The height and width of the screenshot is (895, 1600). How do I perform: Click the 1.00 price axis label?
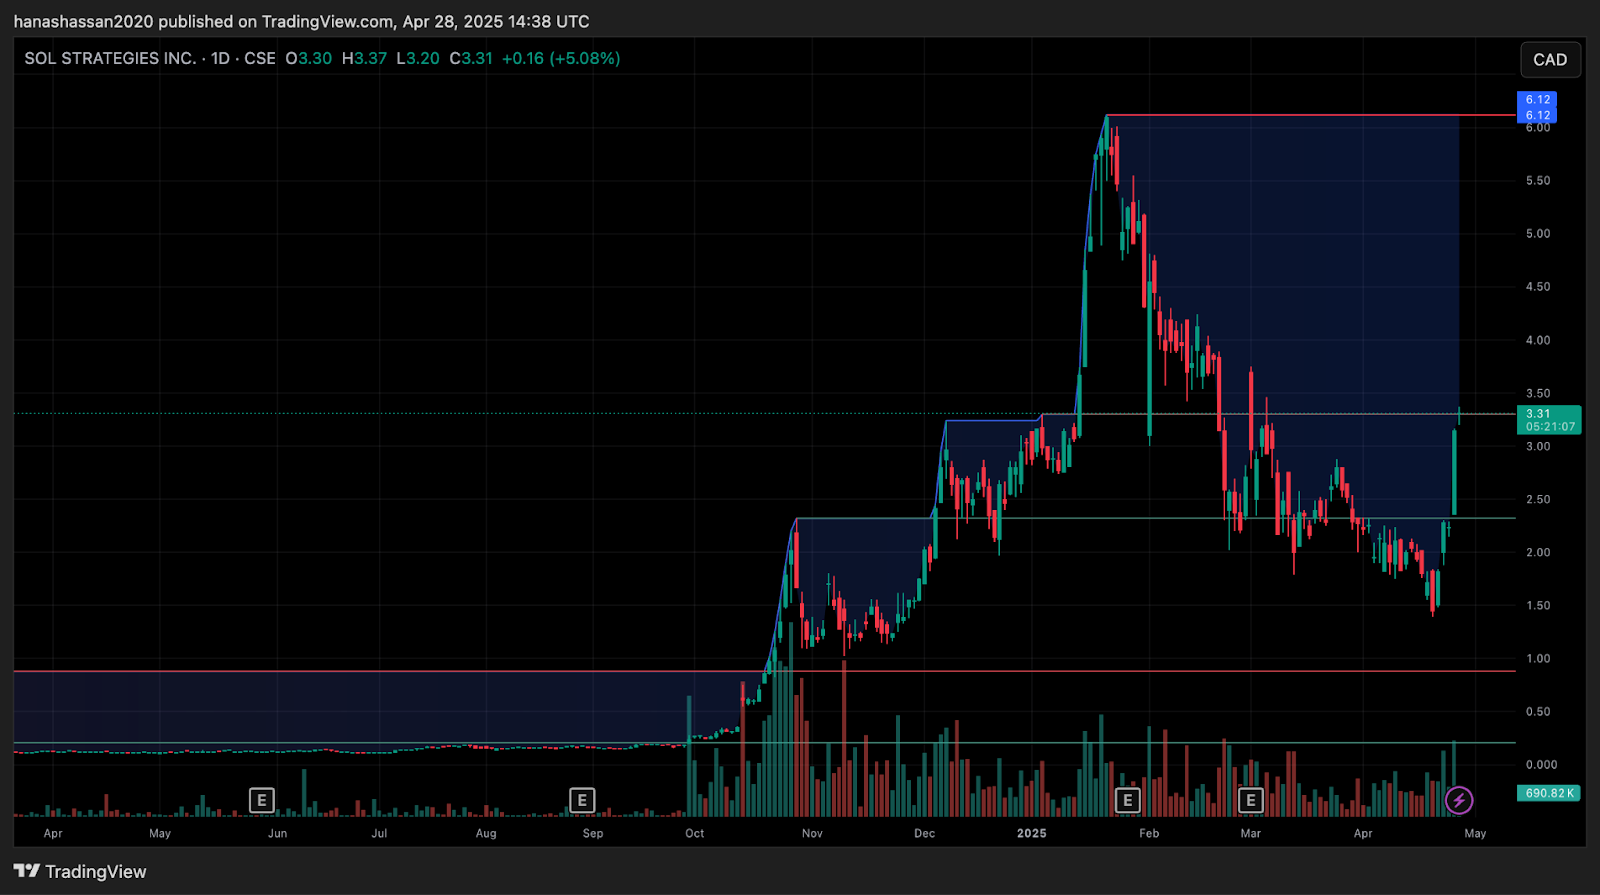click(x=1538, y=659)
